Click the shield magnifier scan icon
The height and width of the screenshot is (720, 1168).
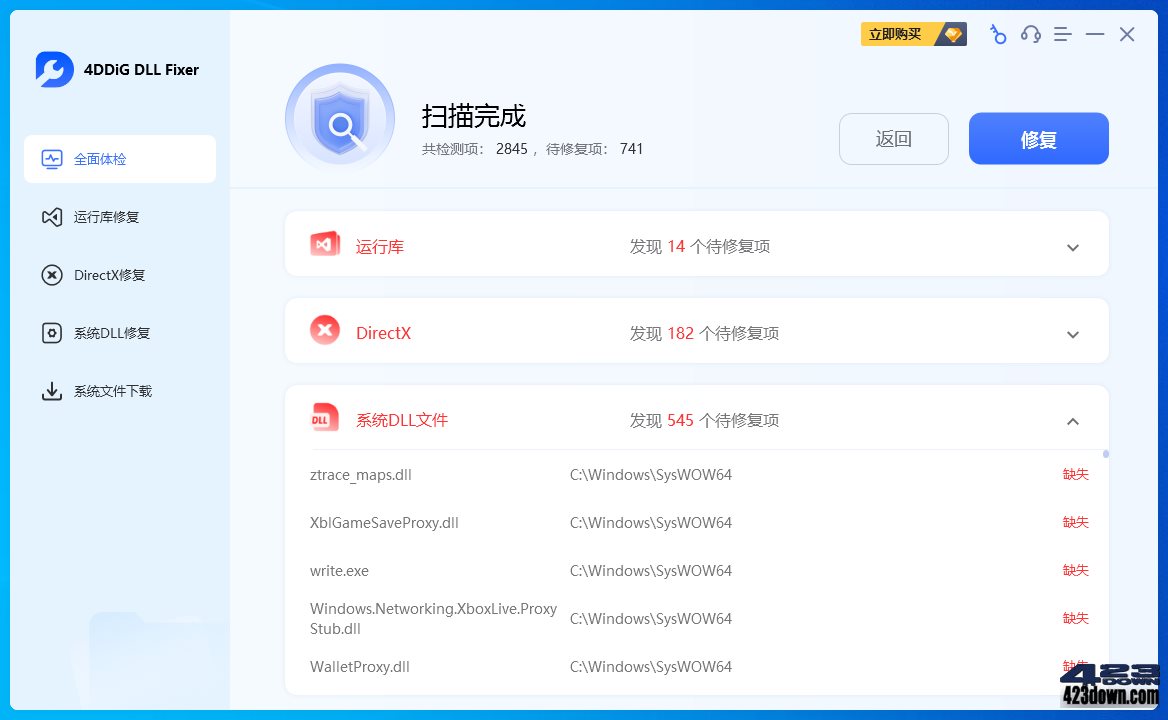tap(340, 118)
